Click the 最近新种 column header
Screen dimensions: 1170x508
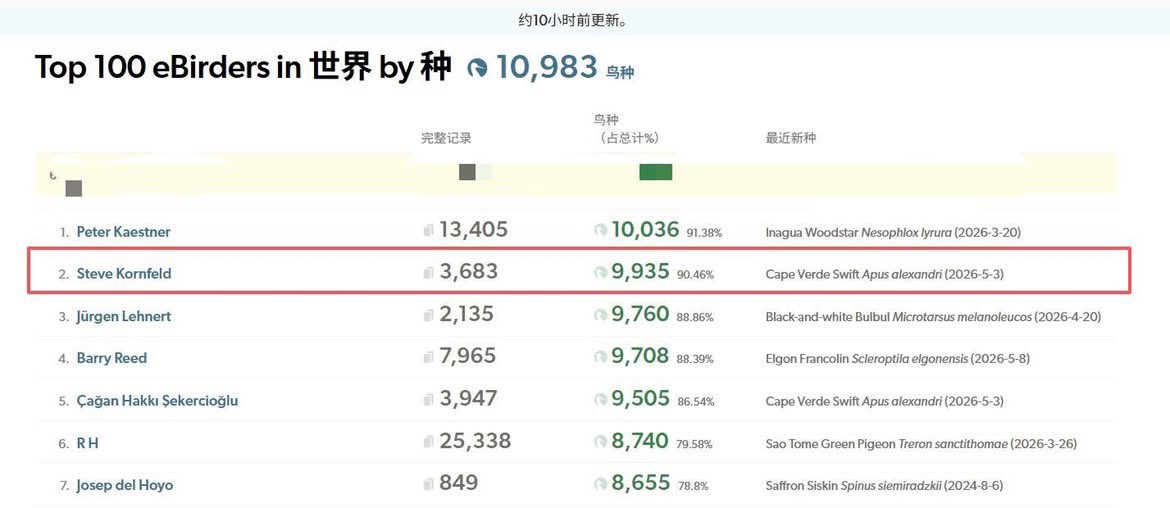(791, 138)
